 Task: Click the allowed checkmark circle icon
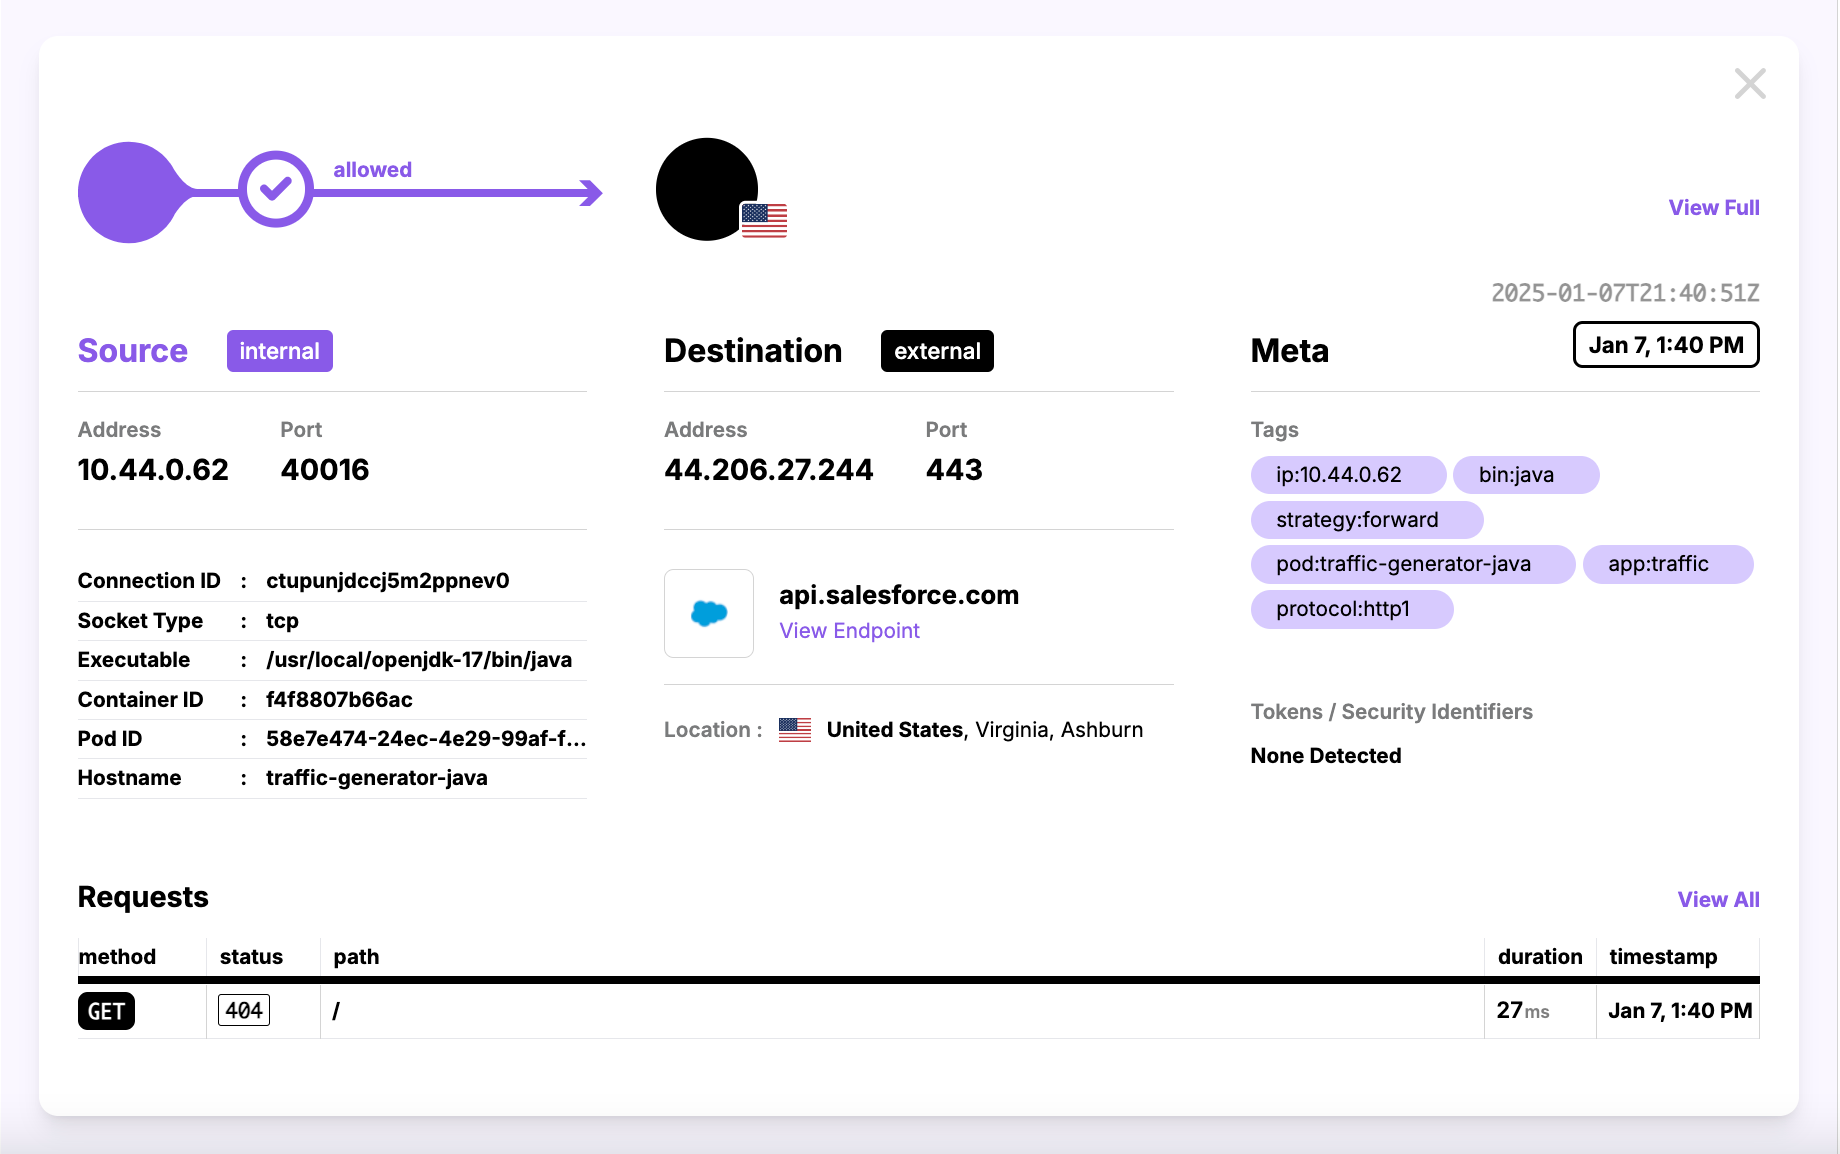coord(275,190)
